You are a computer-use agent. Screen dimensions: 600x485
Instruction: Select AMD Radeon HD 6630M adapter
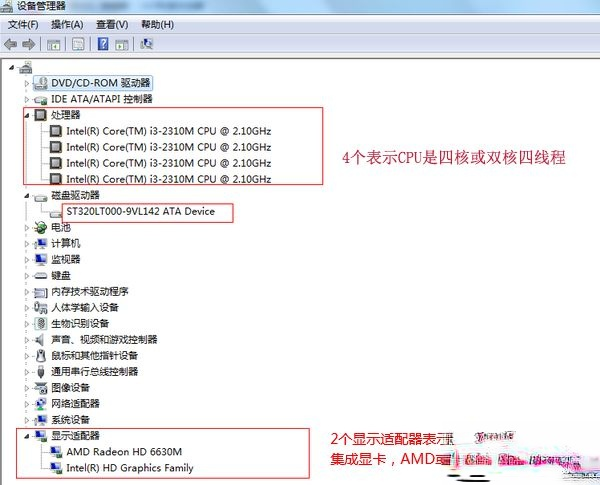124,452
